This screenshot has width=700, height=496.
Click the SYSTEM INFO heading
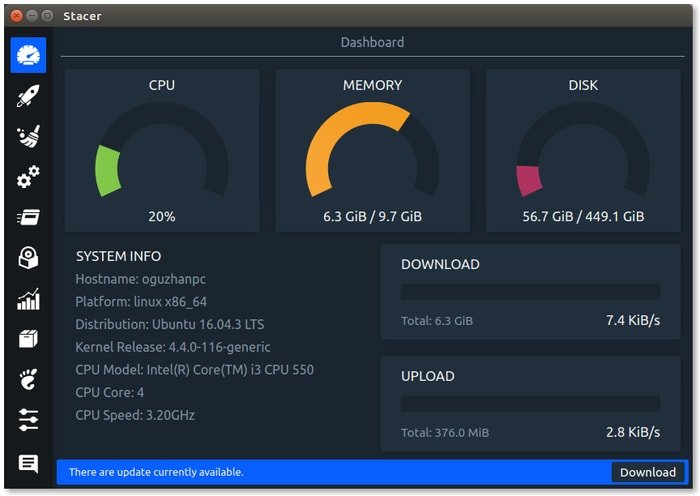[x=118, y=256]
